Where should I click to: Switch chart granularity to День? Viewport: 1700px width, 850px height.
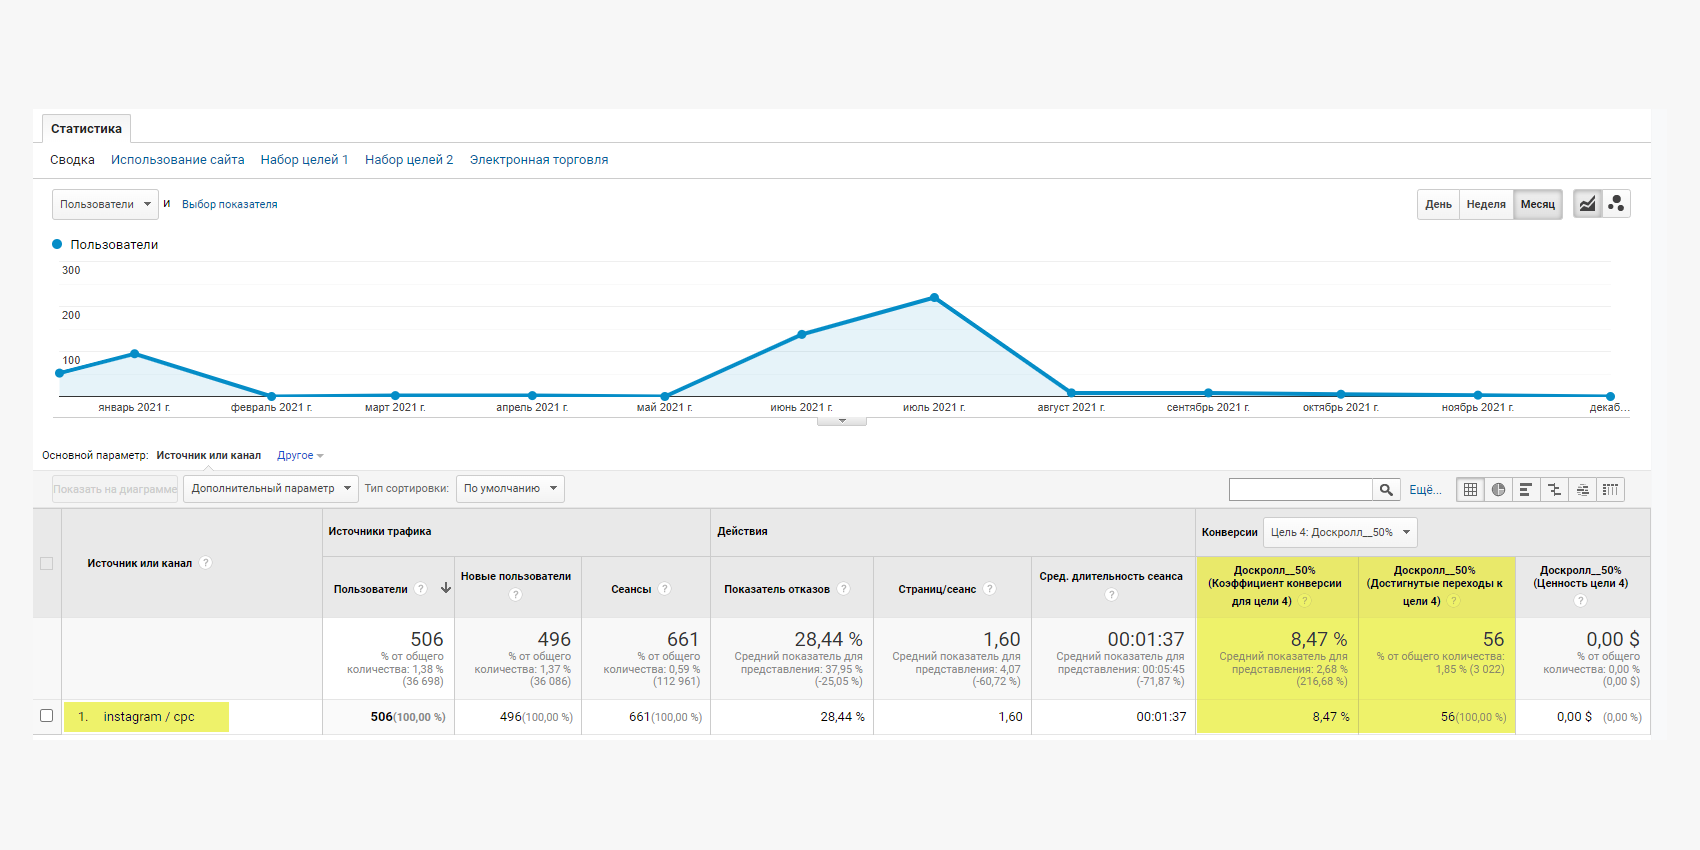1438,204
